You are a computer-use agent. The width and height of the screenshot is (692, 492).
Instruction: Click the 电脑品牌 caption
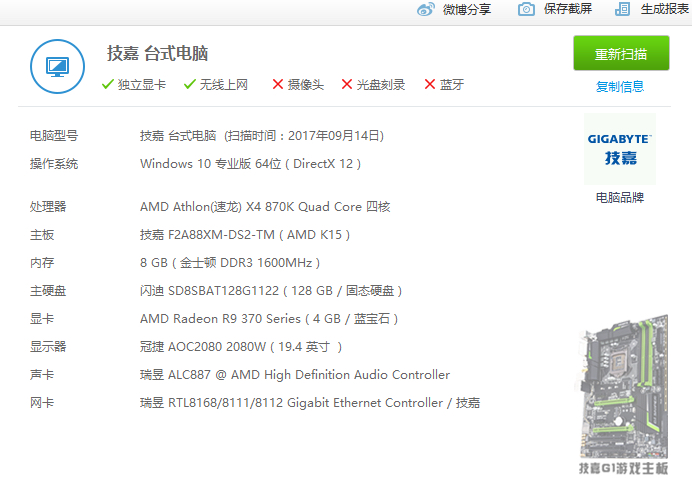click(x=620, y=197)
